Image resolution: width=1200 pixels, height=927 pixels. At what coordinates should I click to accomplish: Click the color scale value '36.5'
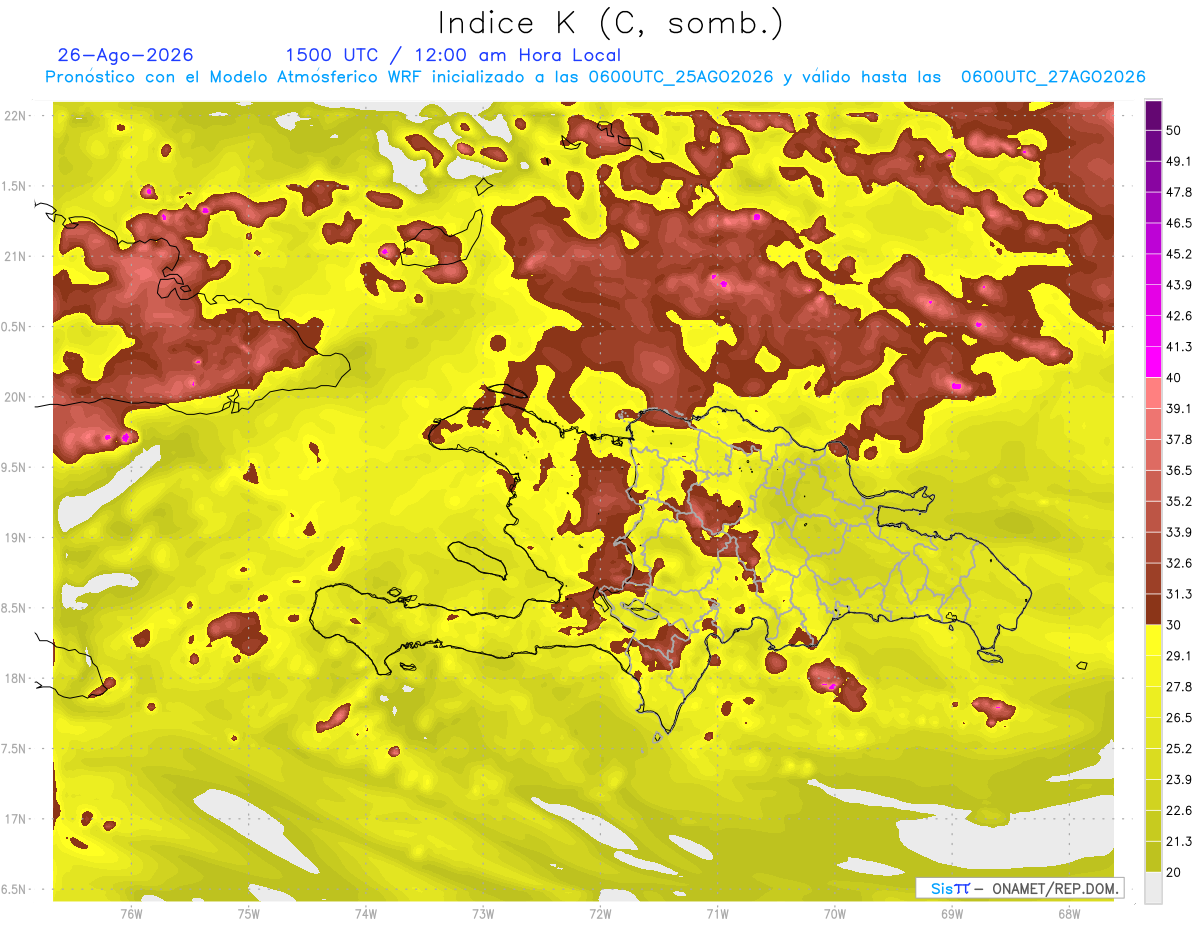[1178, 470]
